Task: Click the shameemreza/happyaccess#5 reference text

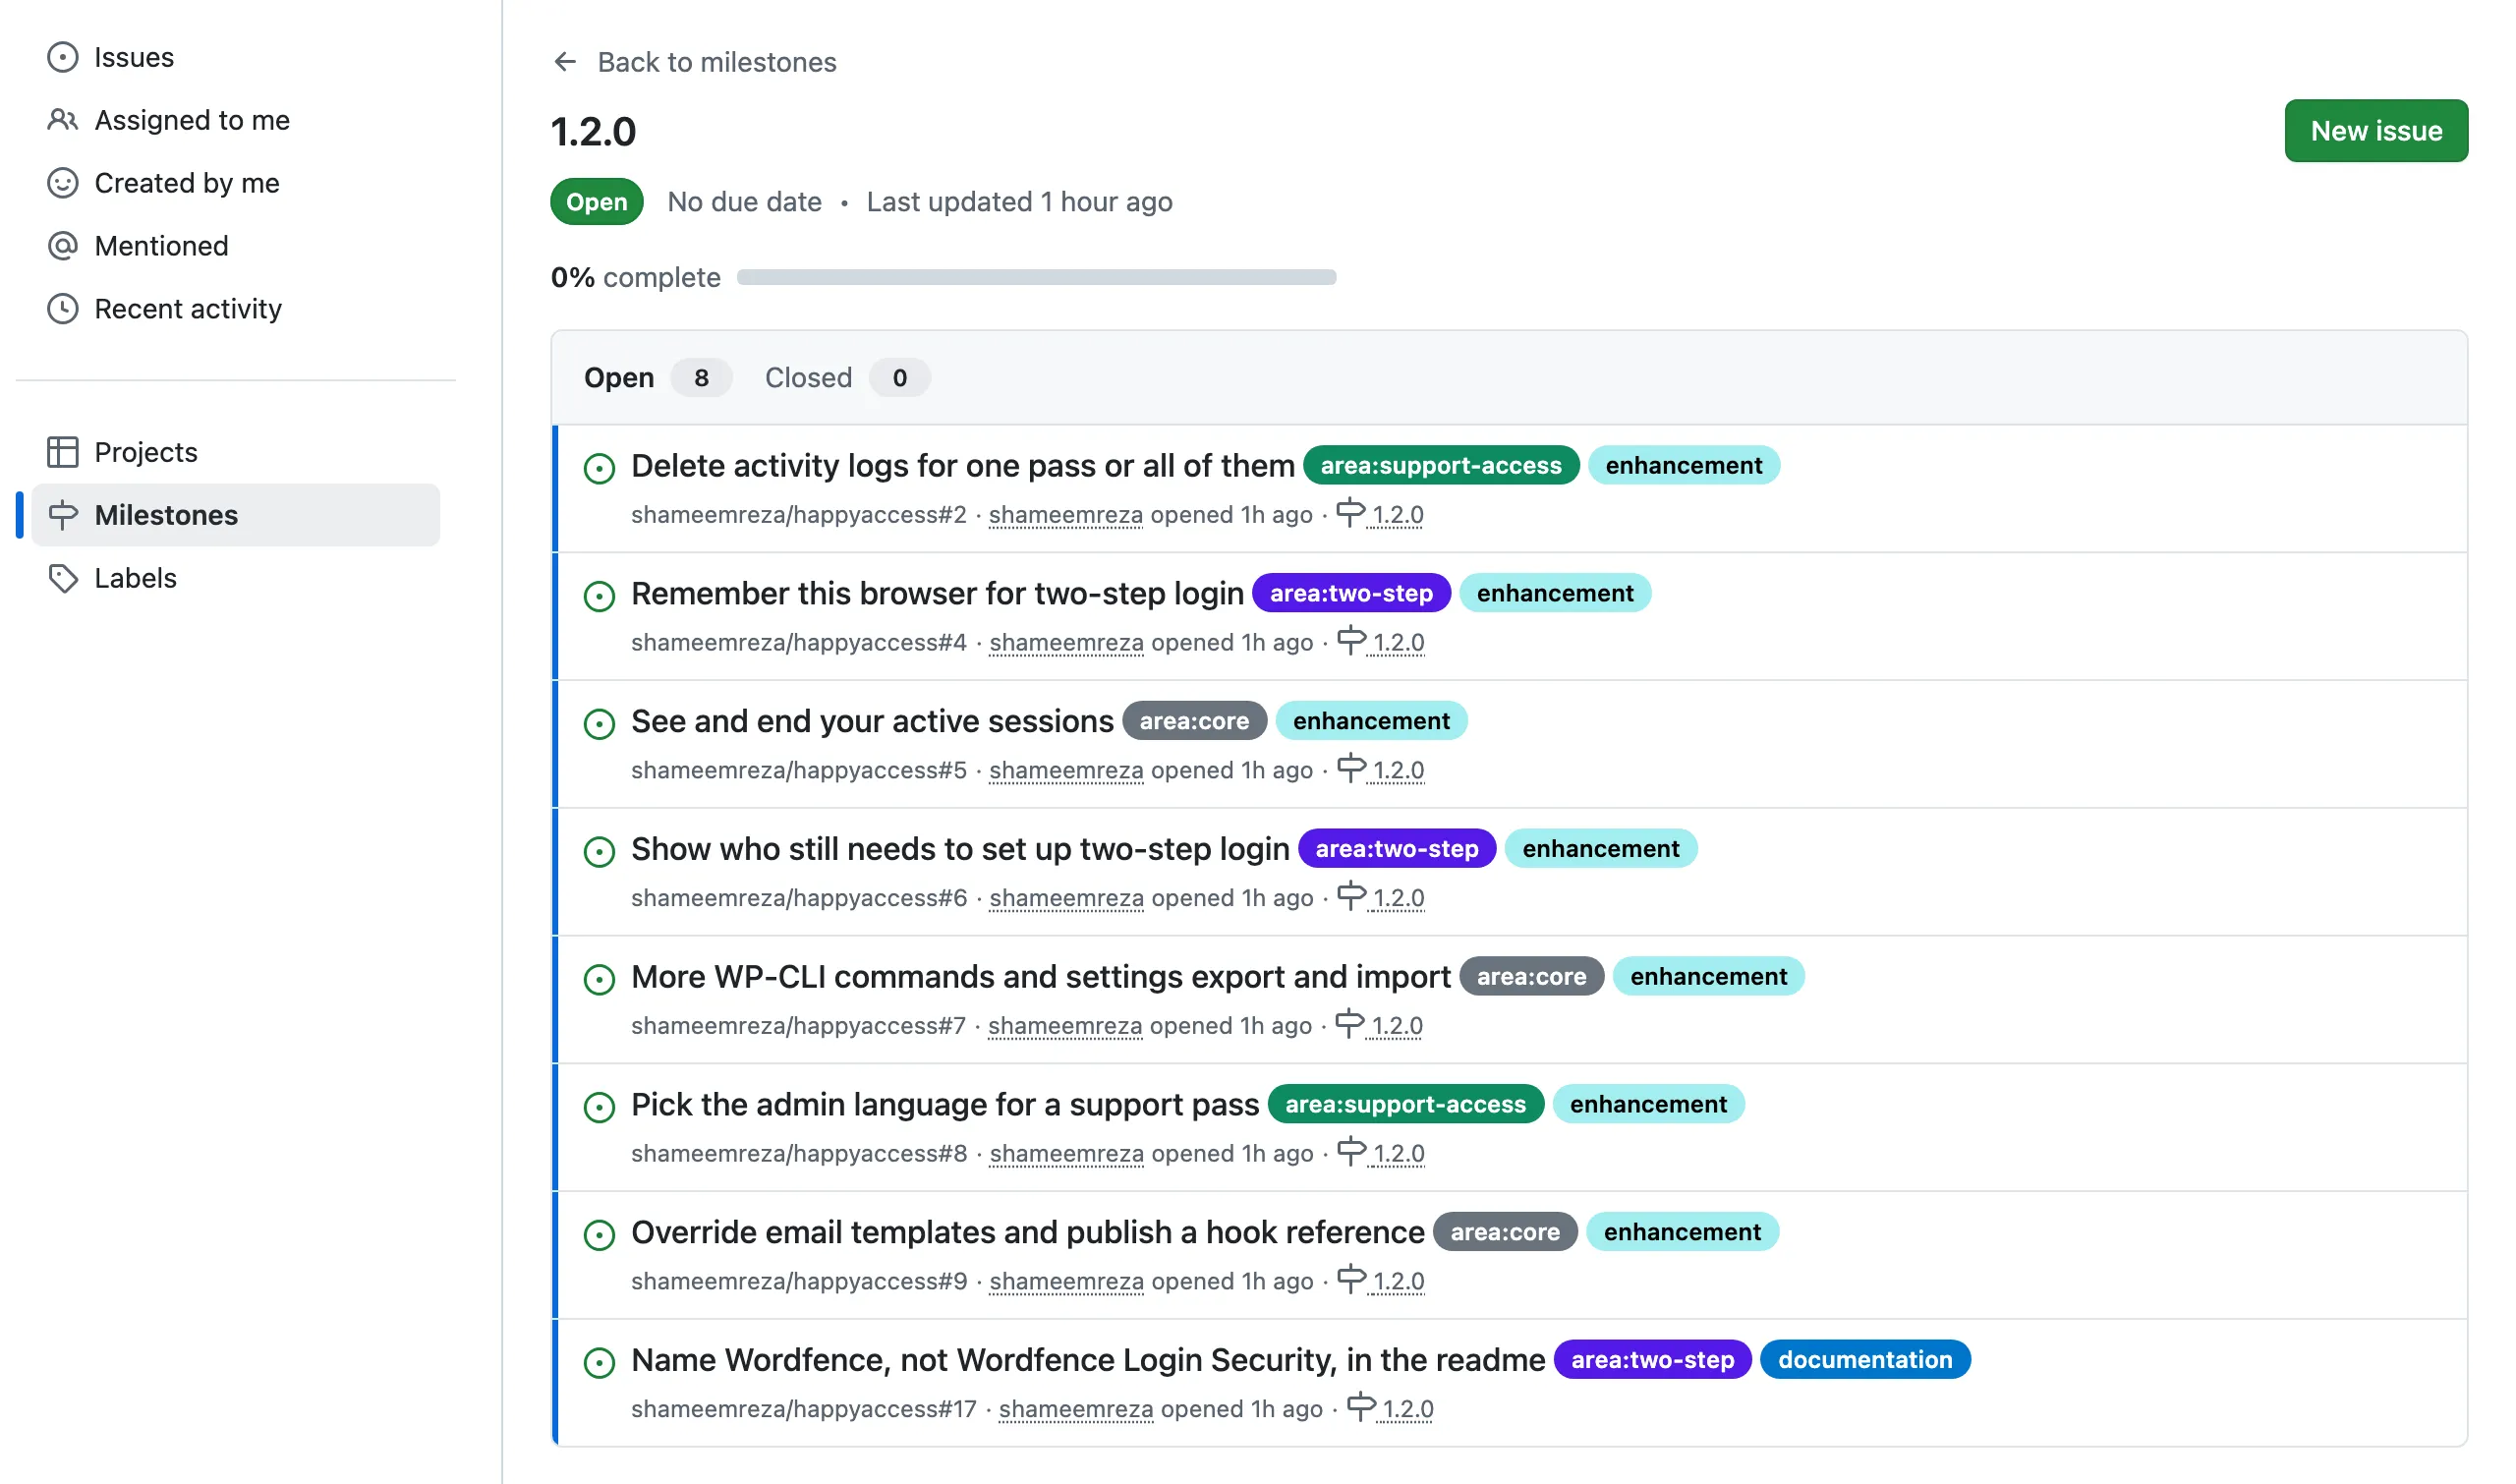Action: [x=799, y=770]
